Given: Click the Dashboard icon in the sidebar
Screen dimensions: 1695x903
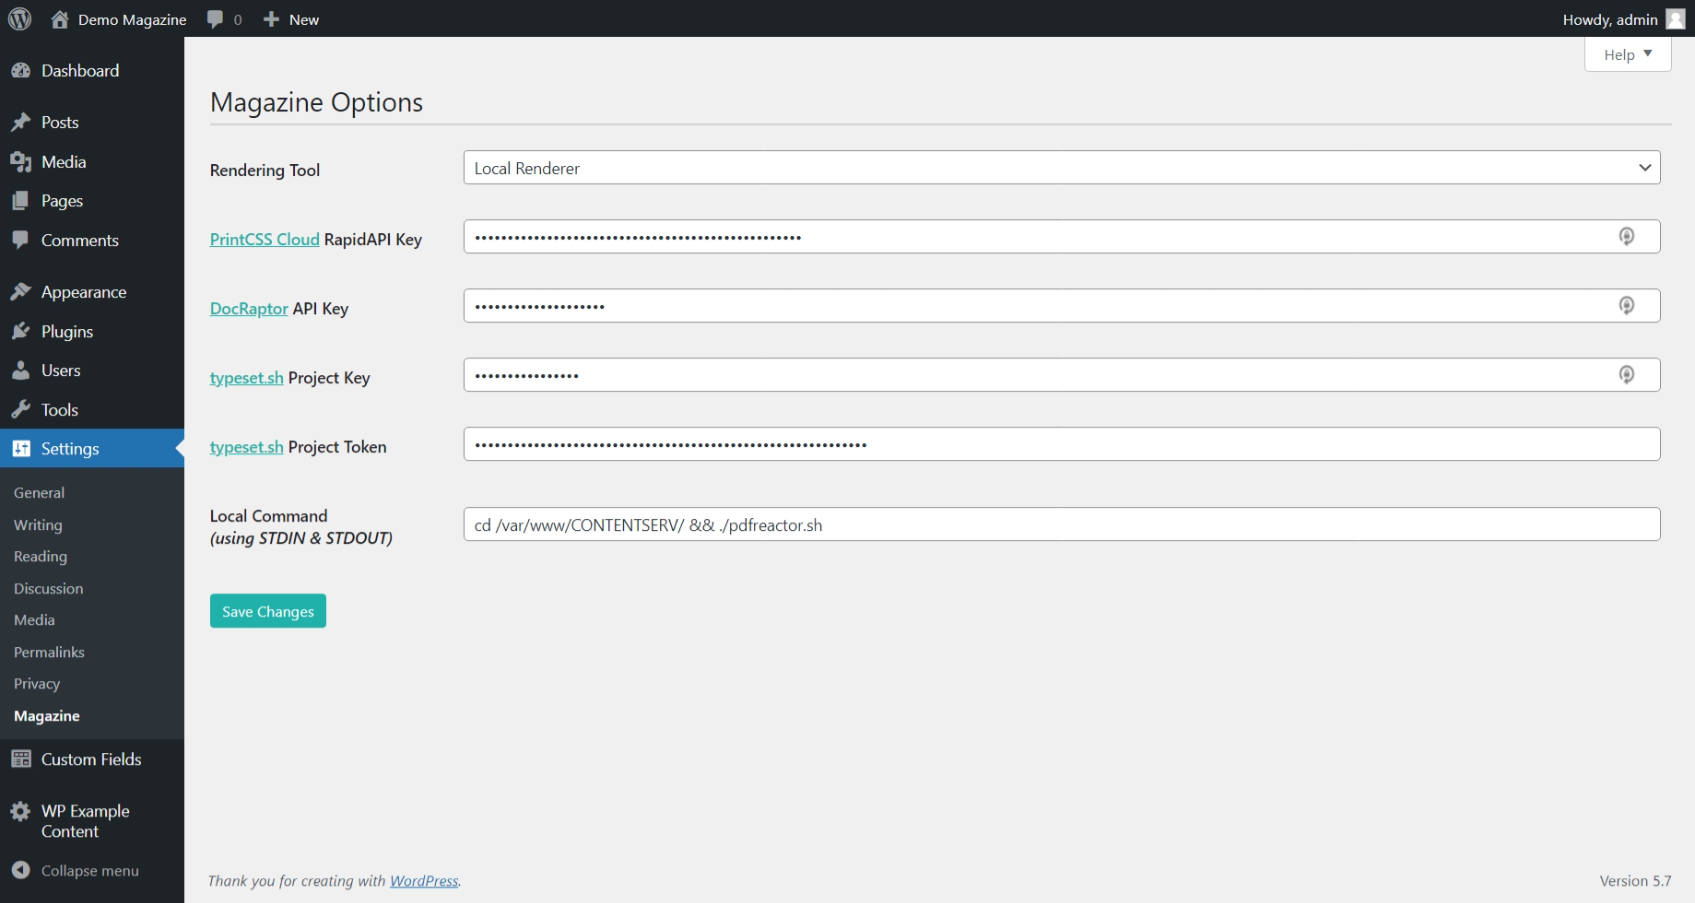Looking at the screenshot, I should coord(22,70).
